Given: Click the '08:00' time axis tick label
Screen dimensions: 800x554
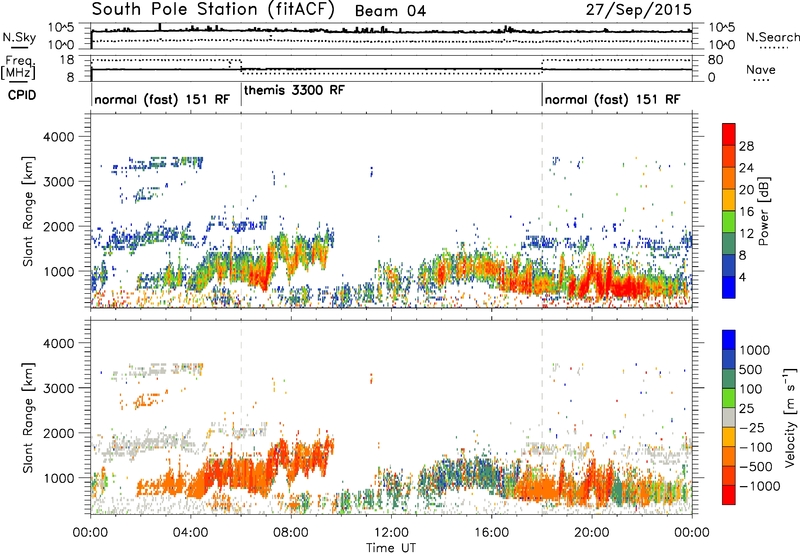Looking at the screenshot, I should [291, 533].
